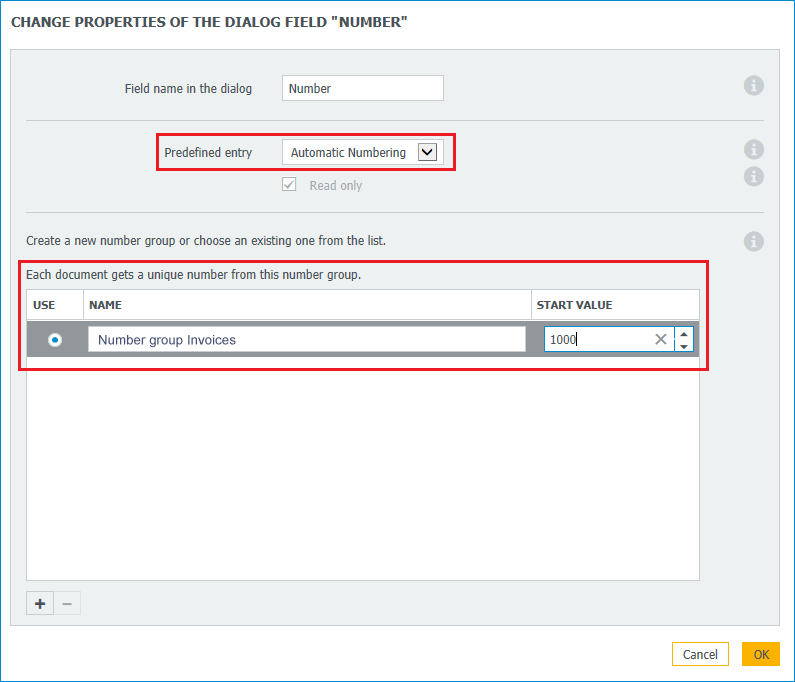The width and height of the screenshot is (795, 682).
Task: Increase start value with the up arrow
Action: point(684,334)
